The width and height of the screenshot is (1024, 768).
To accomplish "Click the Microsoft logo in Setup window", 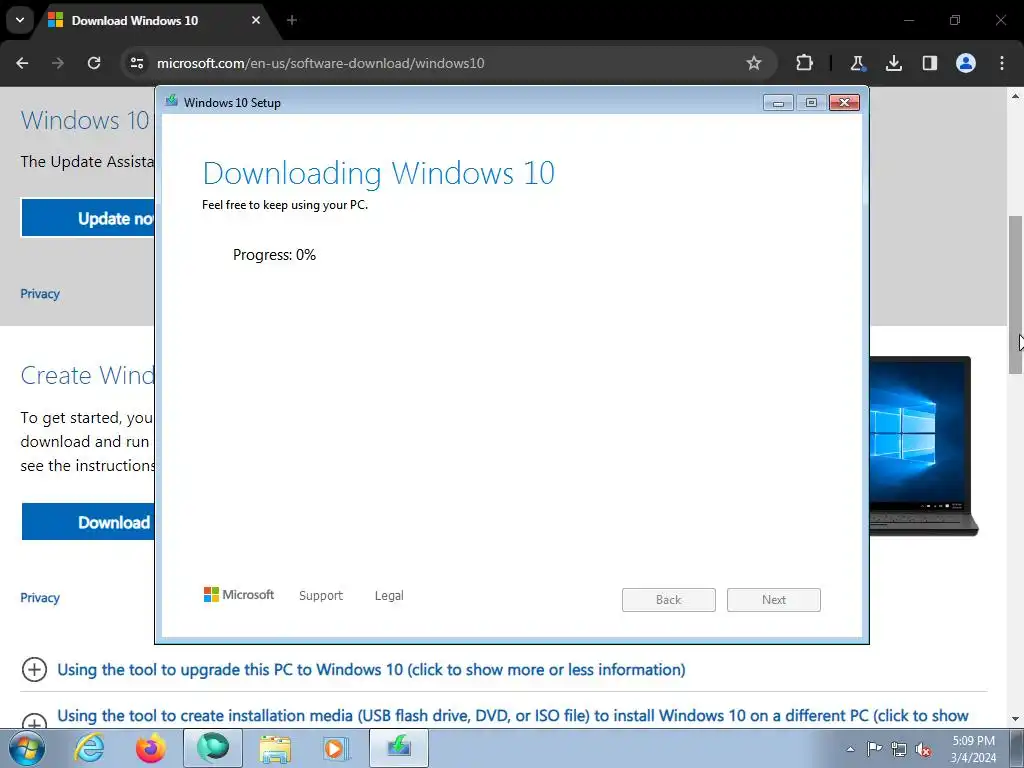I will click(x=238, y=594).
